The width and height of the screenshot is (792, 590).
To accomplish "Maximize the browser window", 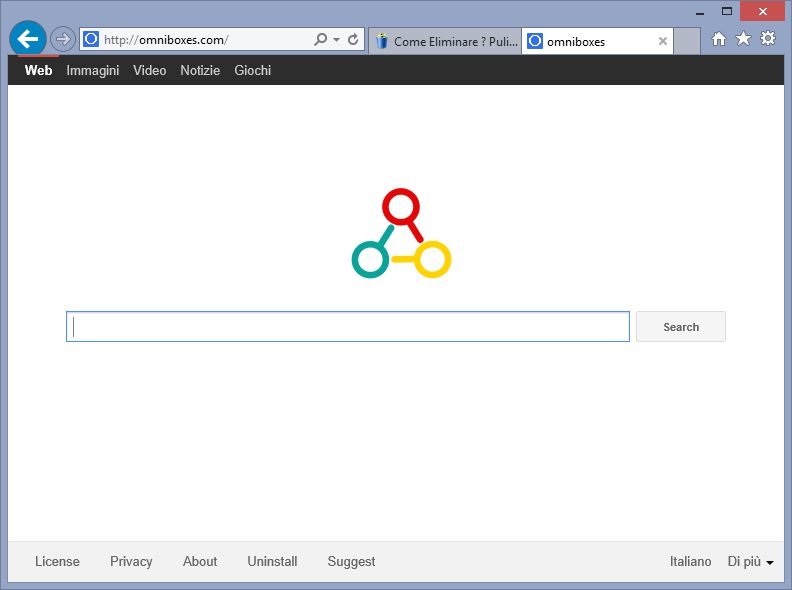I will 726,11.
